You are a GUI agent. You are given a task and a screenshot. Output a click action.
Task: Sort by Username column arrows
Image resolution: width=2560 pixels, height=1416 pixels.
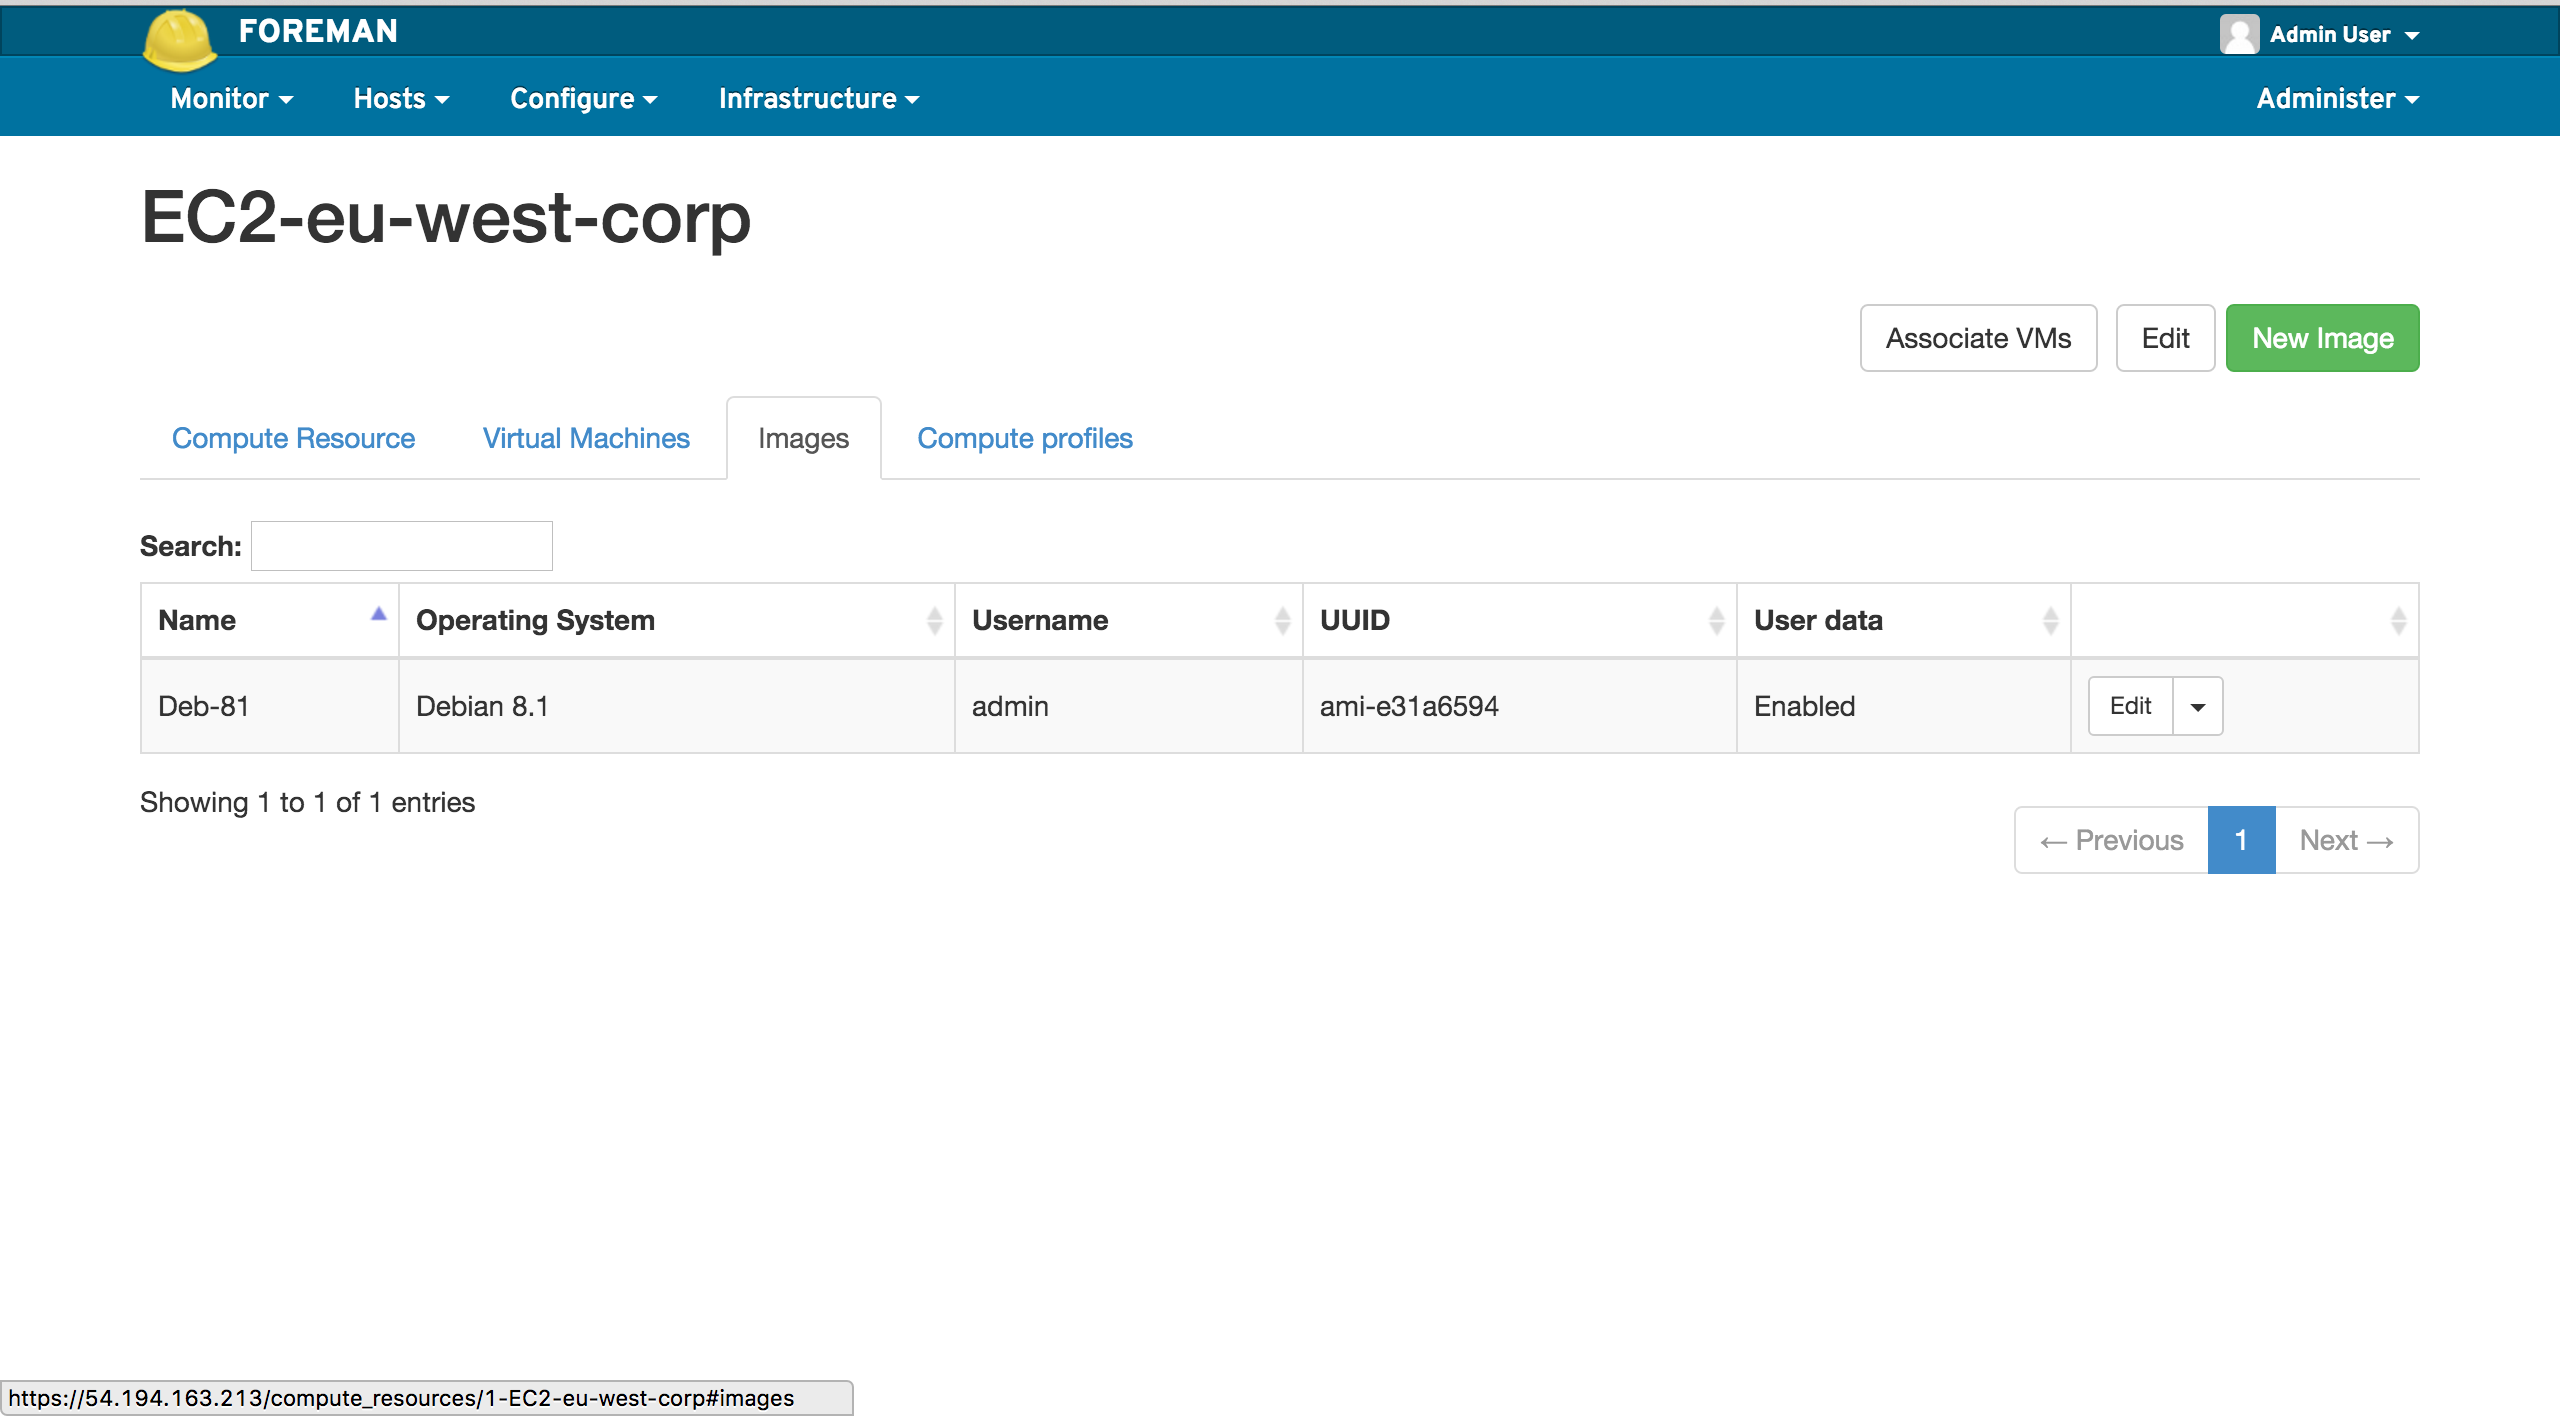click(x=1282, y=621)
